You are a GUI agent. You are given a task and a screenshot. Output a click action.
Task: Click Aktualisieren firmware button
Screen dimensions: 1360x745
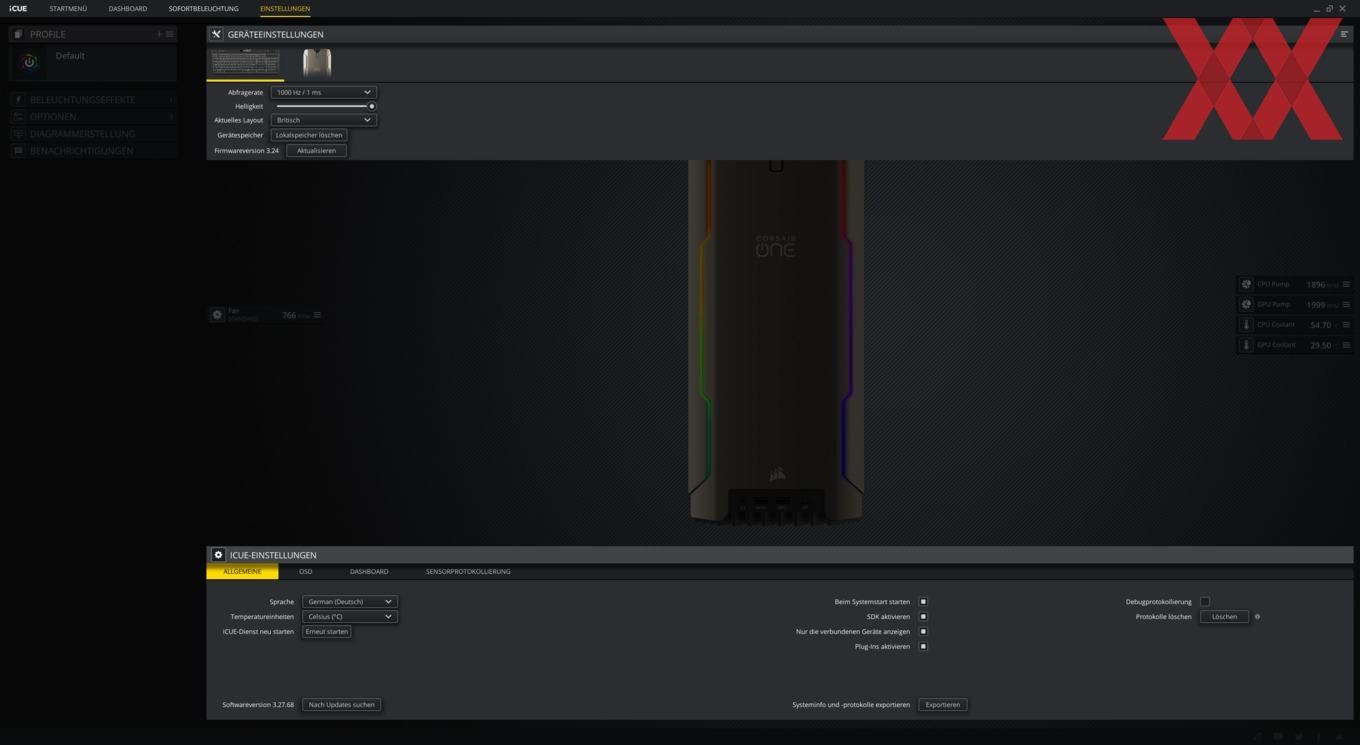[316, 151]
